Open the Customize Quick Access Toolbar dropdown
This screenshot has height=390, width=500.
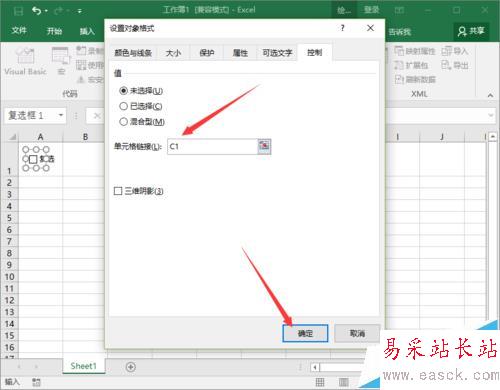click(x=79, y=11)
